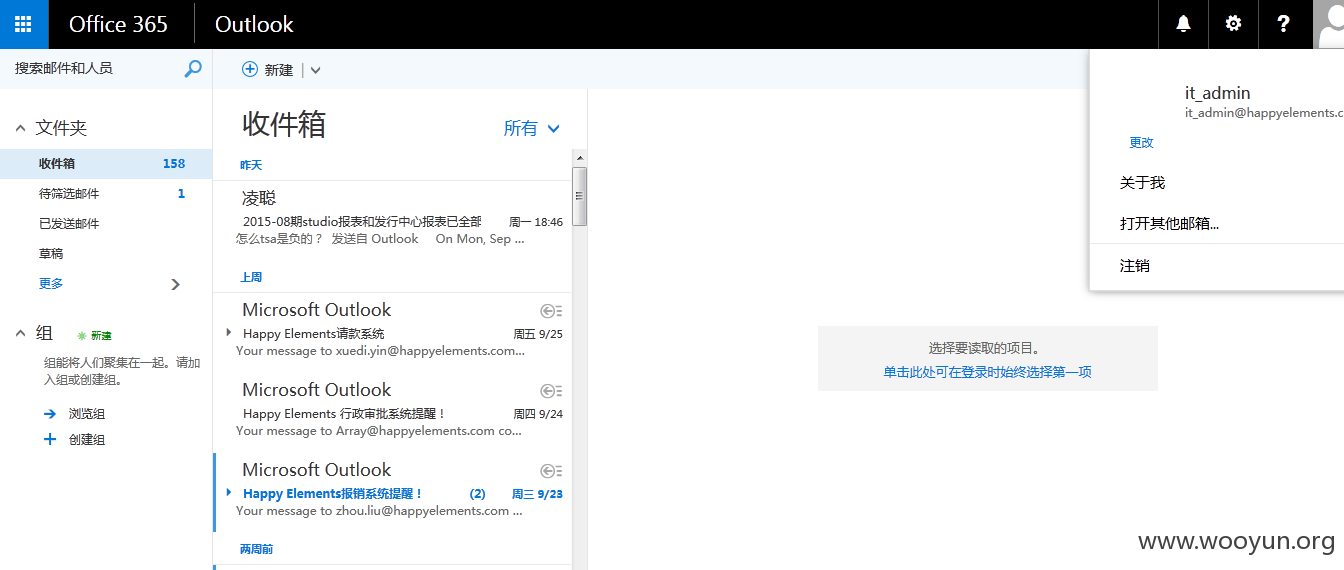
Task: Open the 所有 filter dropdown
Action: [x=532, y=128]
